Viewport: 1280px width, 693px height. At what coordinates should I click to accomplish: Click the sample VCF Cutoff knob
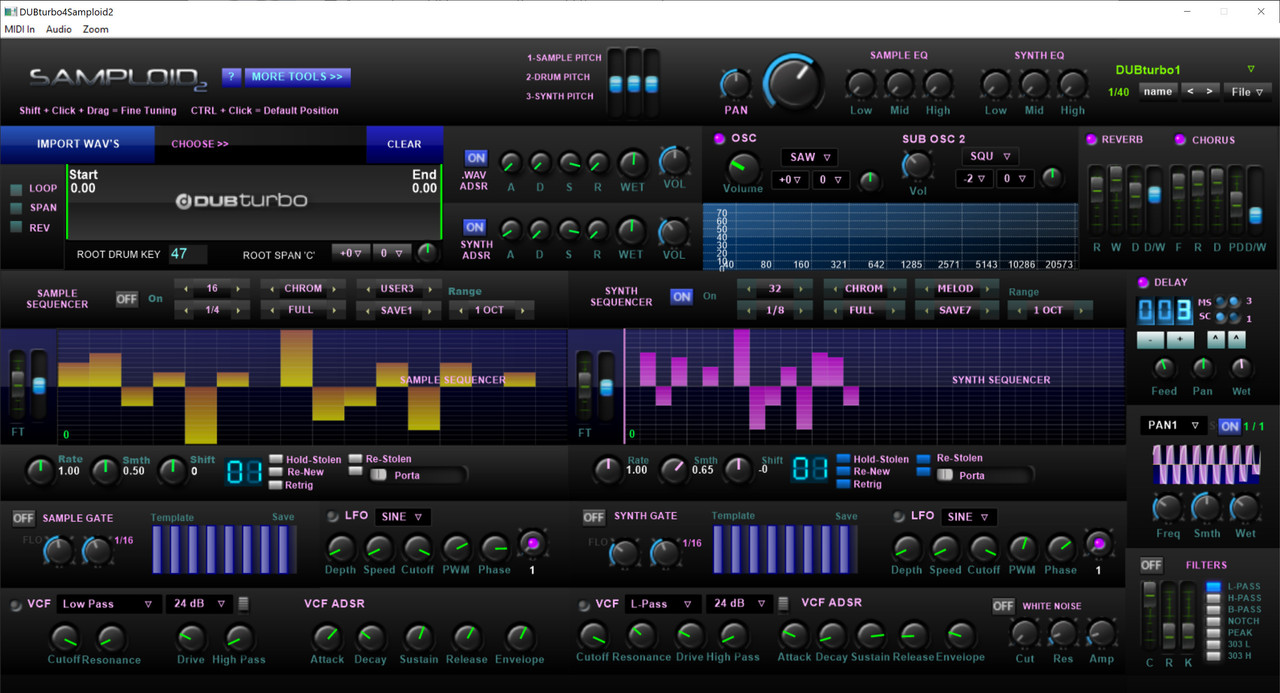click(x=65, y=637)
